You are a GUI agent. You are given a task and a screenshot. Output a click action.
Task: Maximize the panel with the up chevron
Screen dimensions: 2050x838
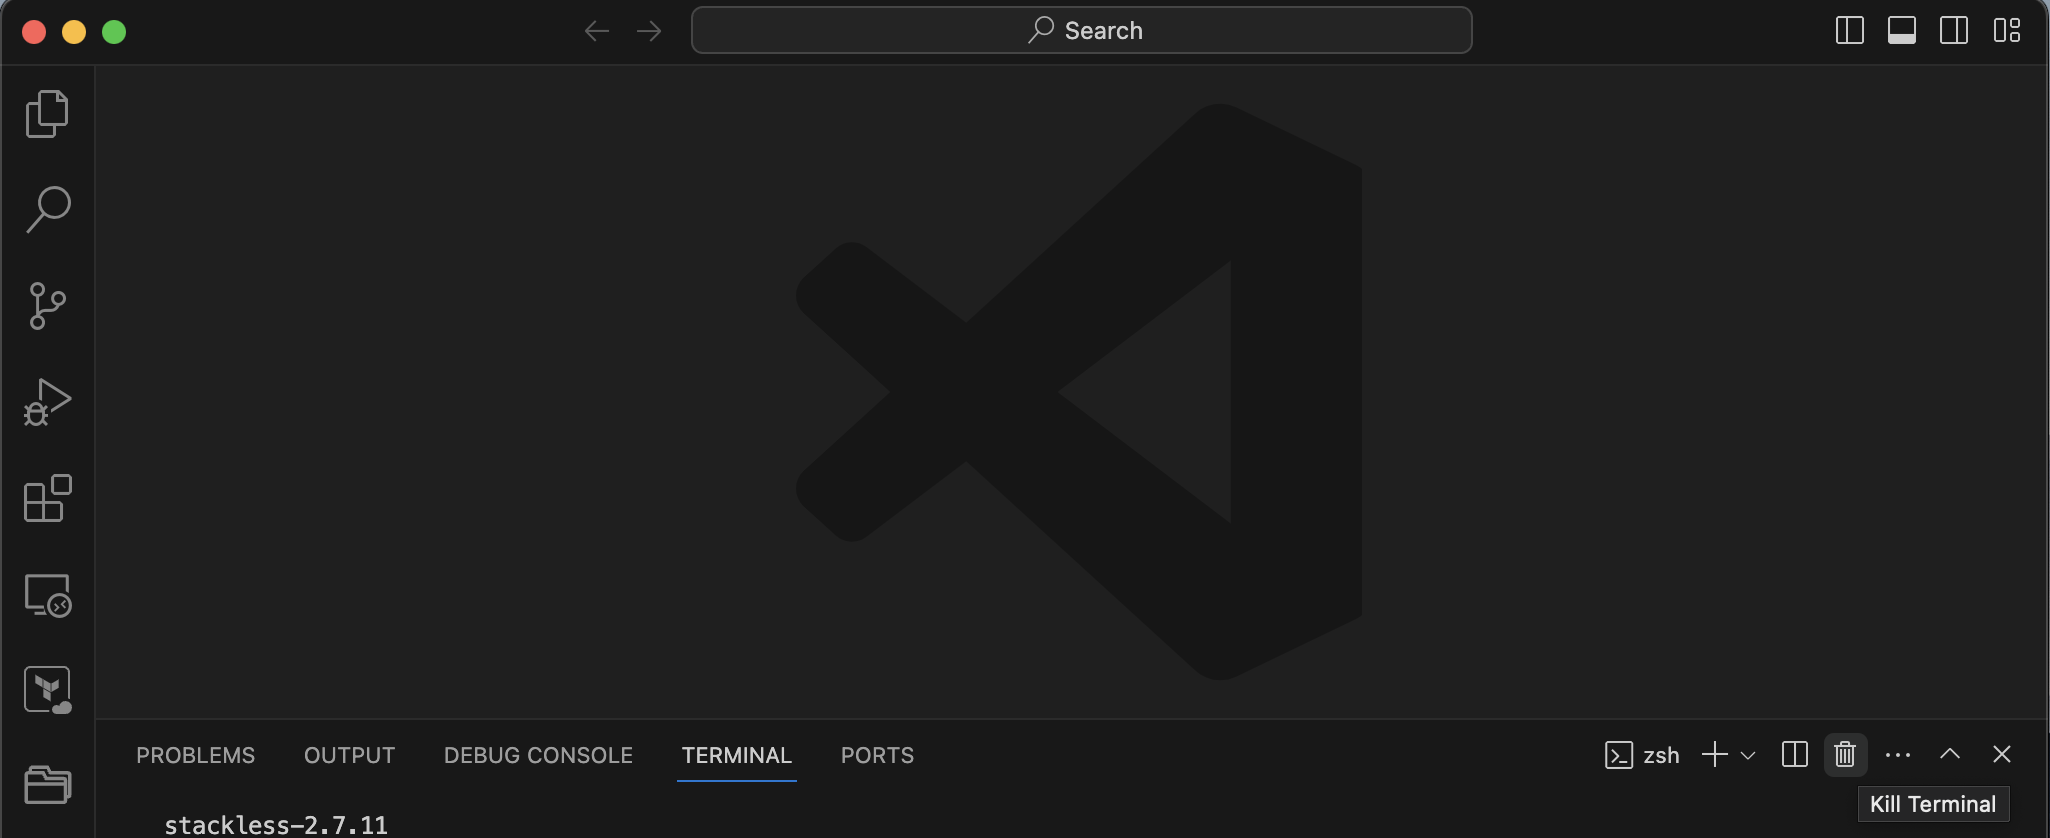1950,754
